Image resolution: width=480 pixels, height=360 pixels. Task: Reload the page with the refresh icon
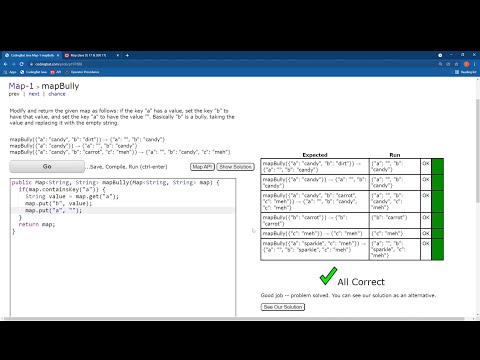[22, 64]
